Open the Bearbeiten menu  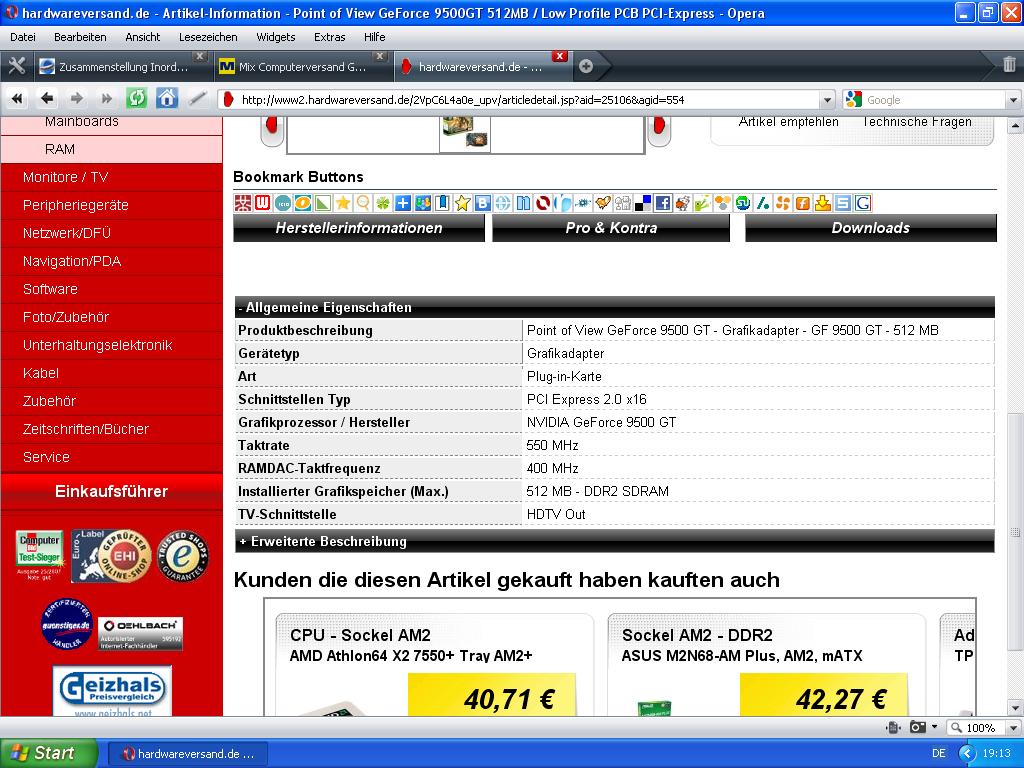click(80, 37)
